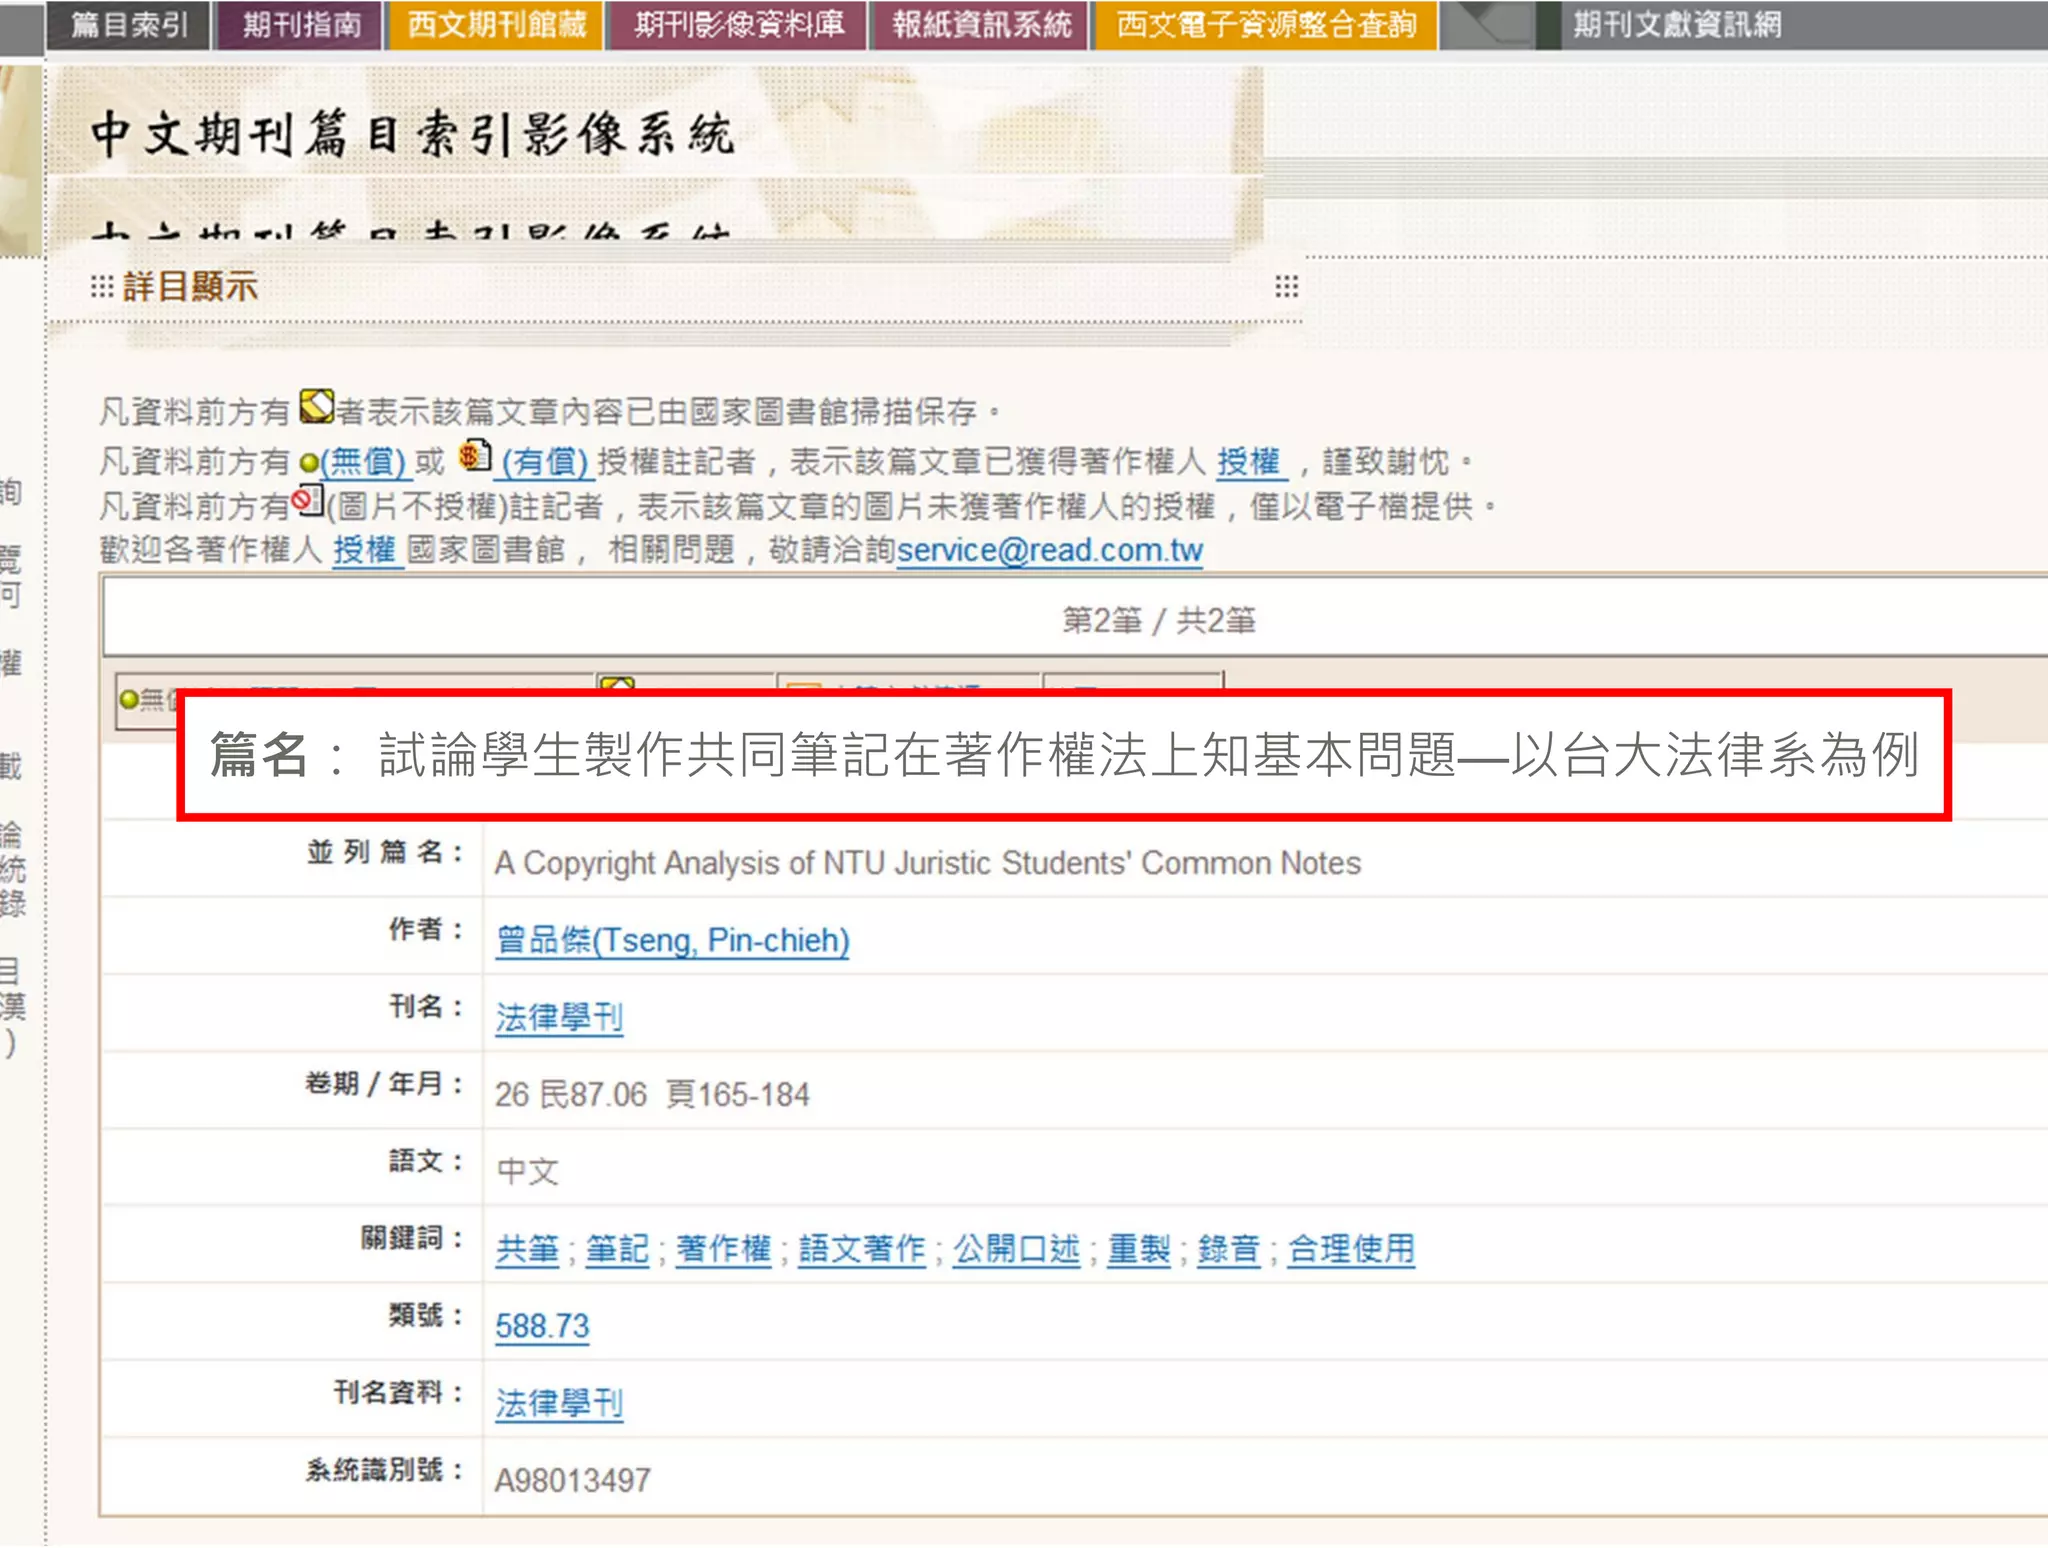Click the record counter 第2筆 / 共2筆
The height and width of the screenshot is (1548, 2048).
(1158, 620)
